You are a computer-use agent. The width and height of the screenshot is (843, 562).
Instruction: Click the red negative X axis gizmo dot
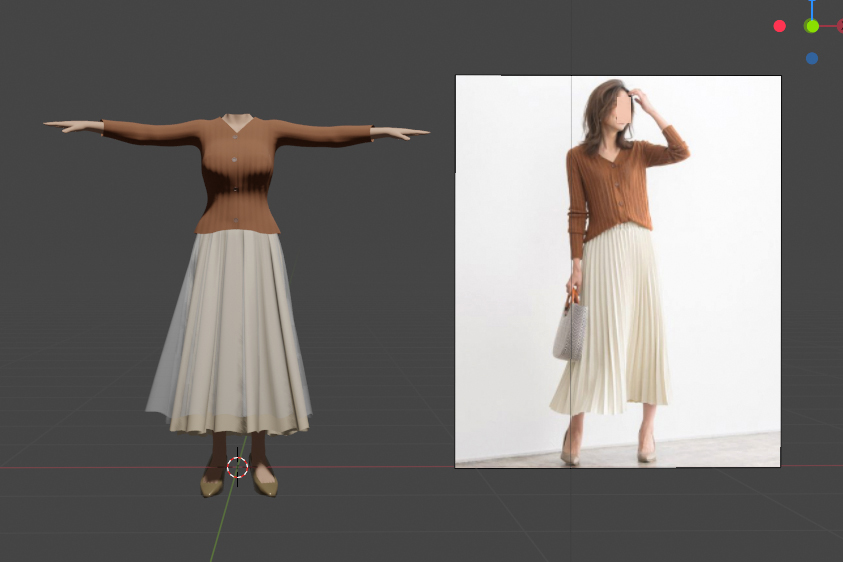point(780,26)
